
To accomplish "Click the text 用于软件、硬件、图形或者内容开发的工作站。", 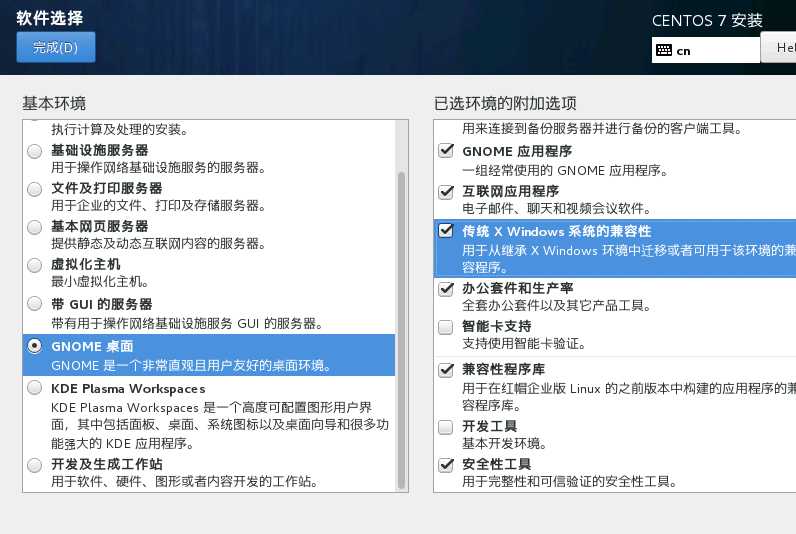I will click(x=185, y=481).
